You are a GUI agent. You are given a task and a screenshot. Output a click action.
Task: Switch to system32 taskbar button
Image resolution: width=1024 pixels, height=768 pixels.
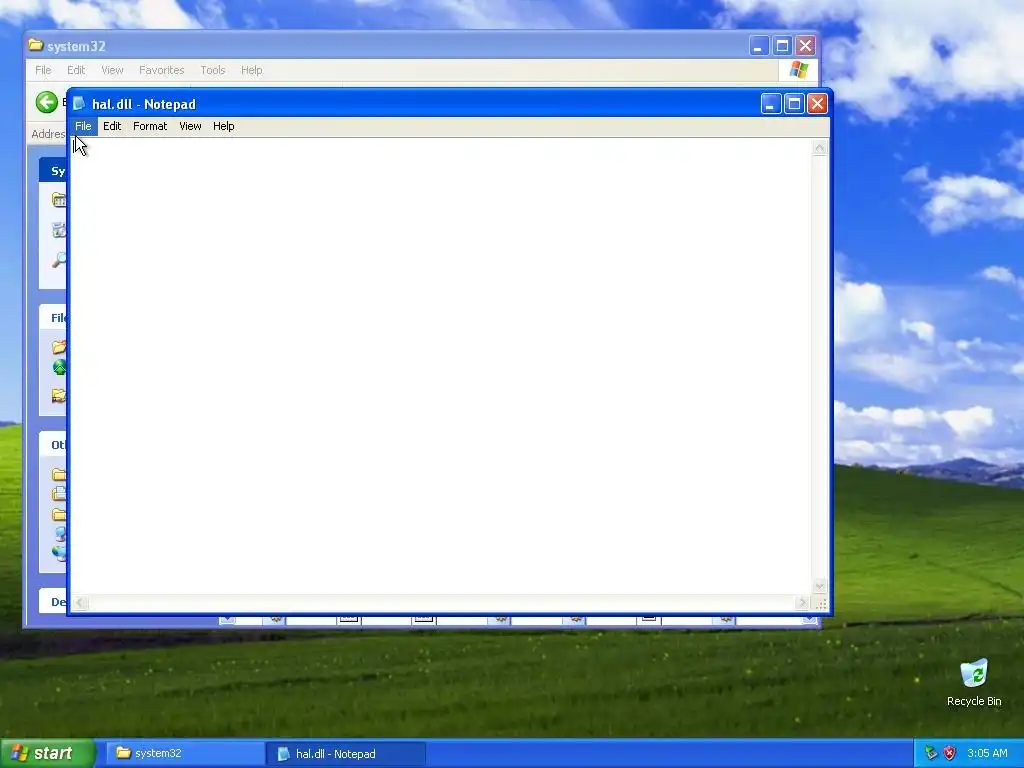point(185,753)
